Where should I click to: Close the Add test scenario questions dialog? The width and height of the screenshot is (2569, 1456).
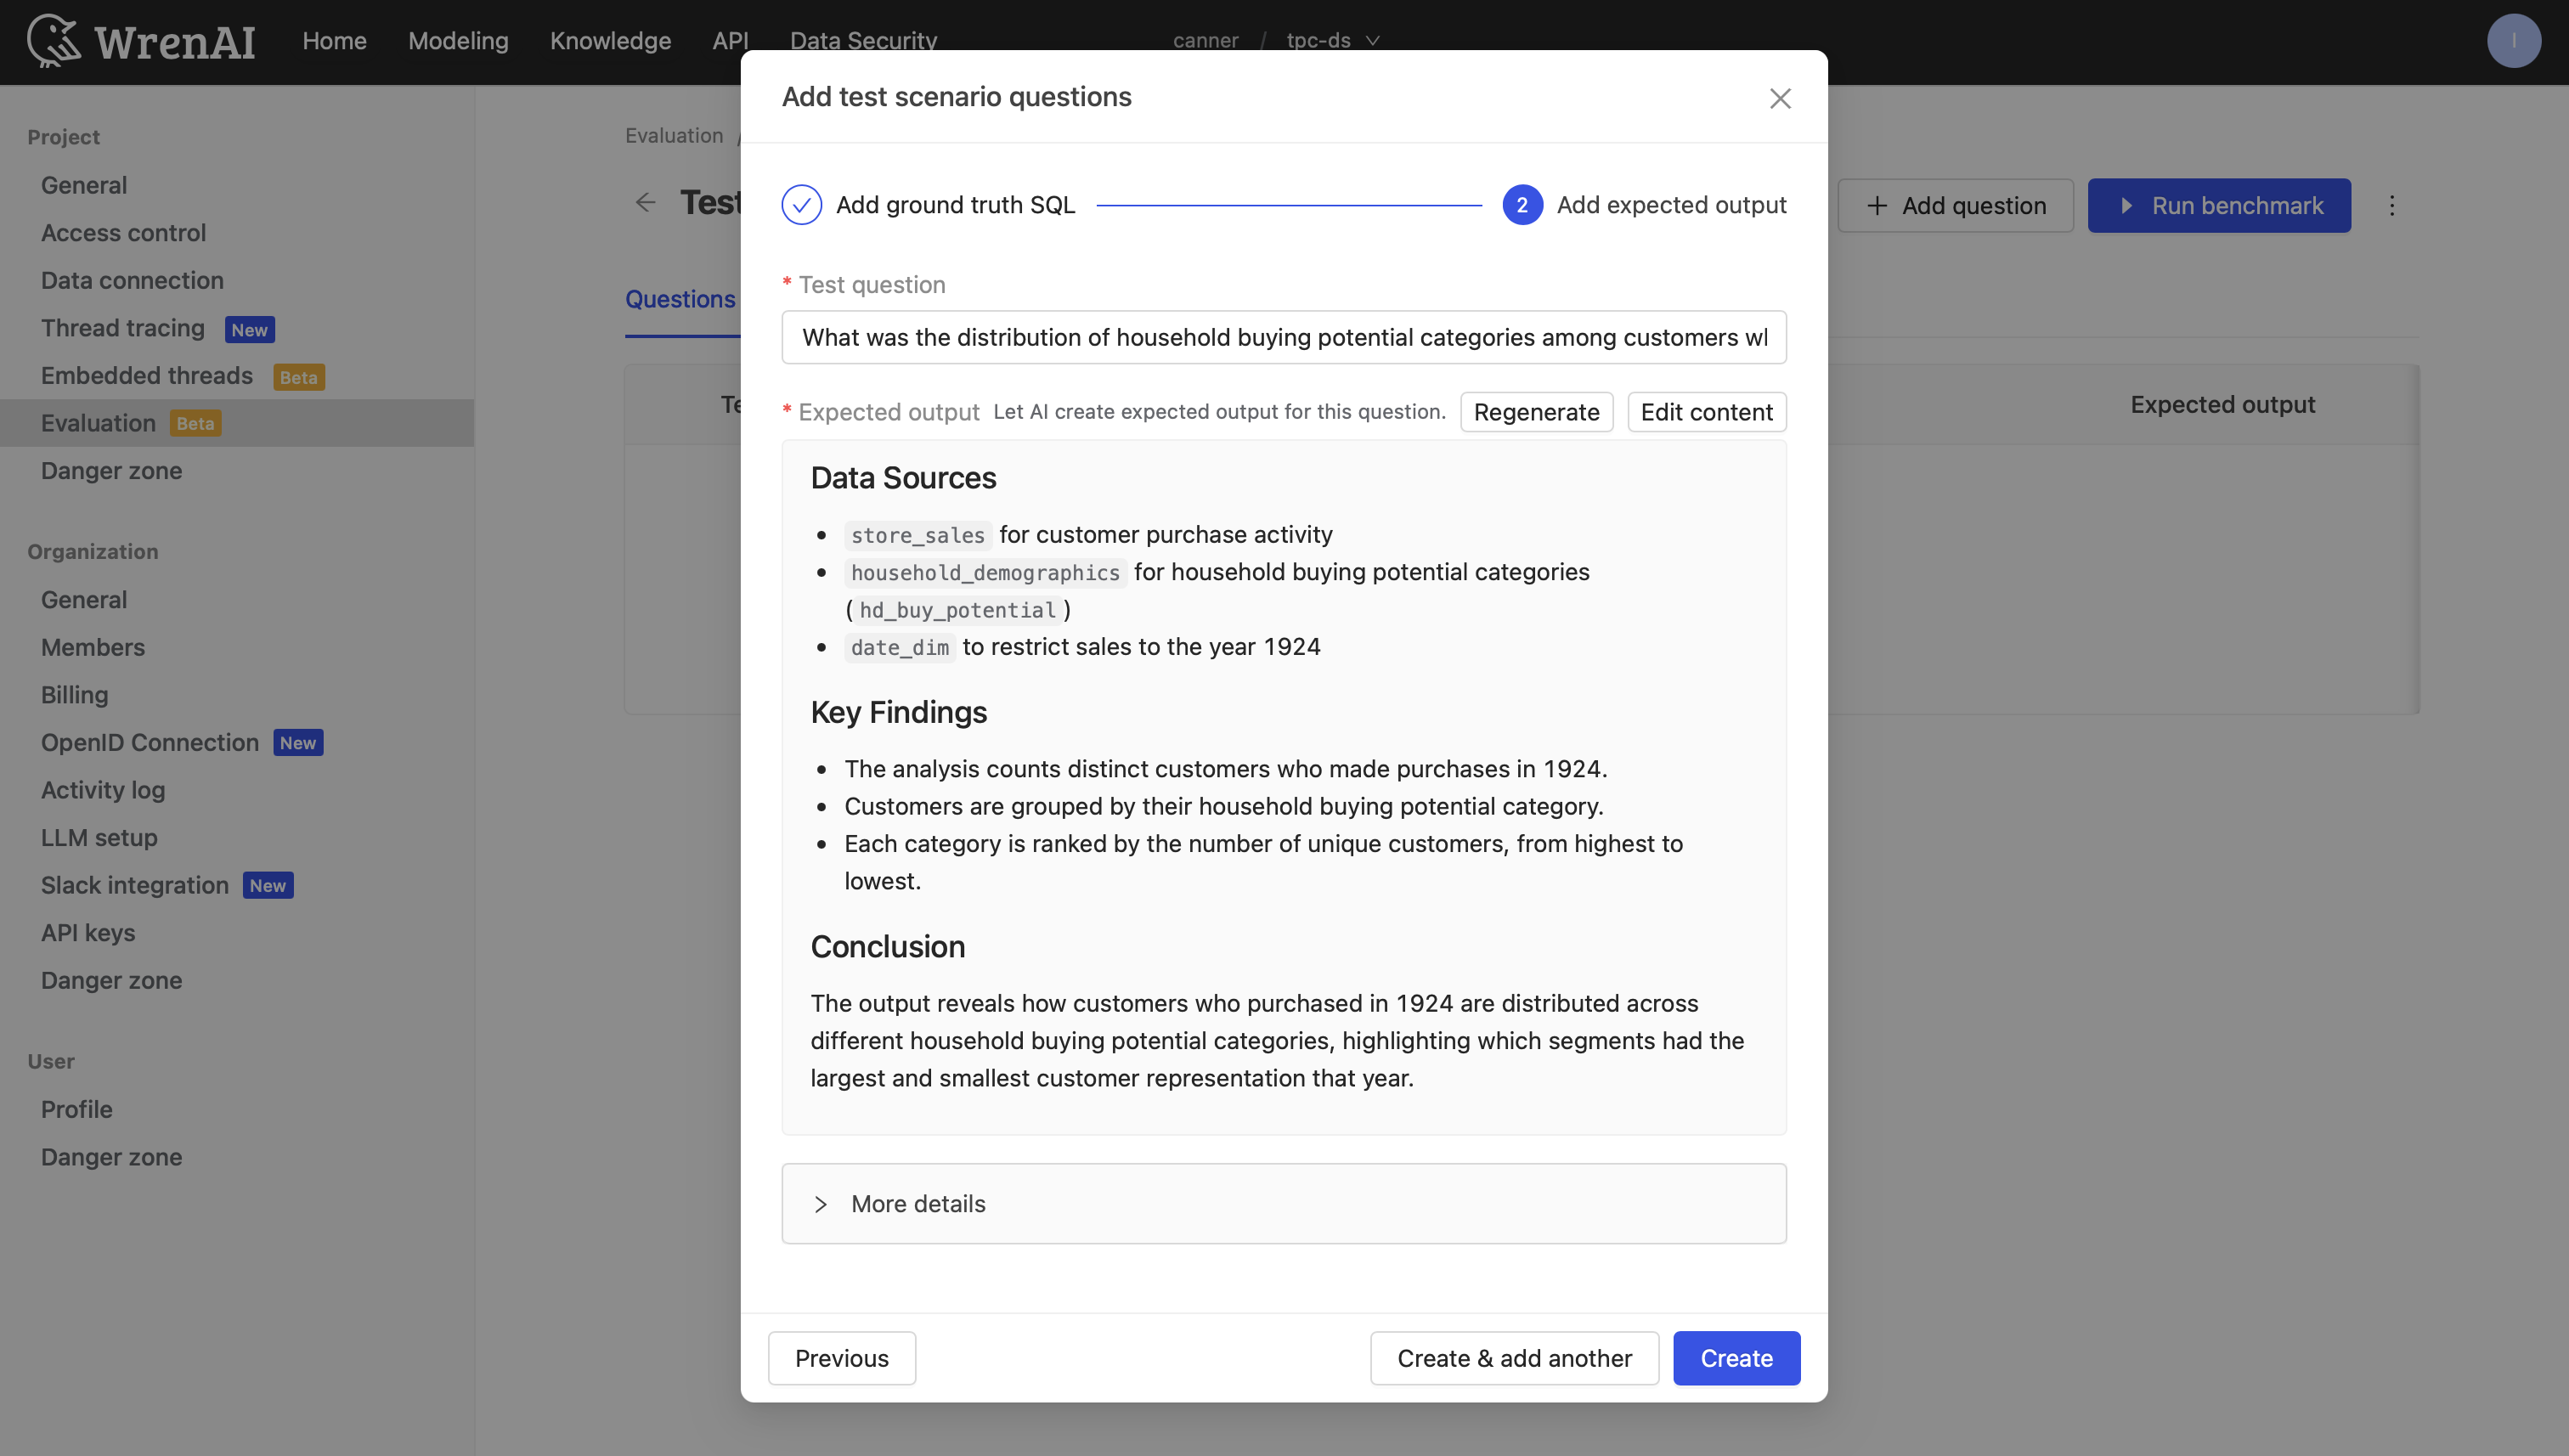pos(1780,98)
